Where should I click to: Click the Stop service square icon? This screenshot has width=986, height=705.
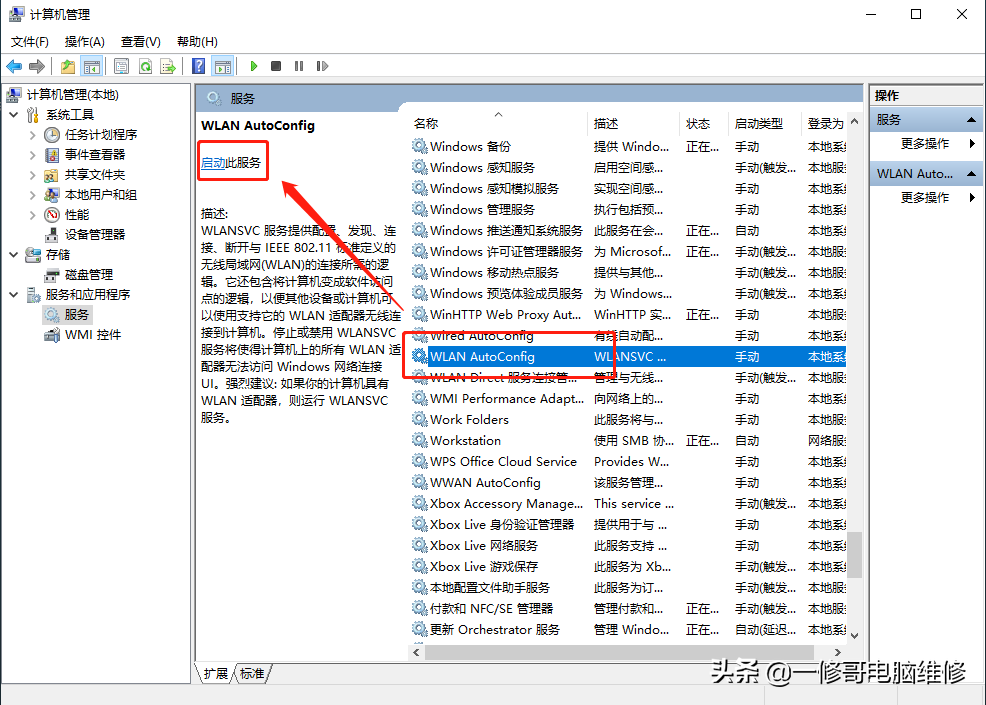[x=276, y=66]
